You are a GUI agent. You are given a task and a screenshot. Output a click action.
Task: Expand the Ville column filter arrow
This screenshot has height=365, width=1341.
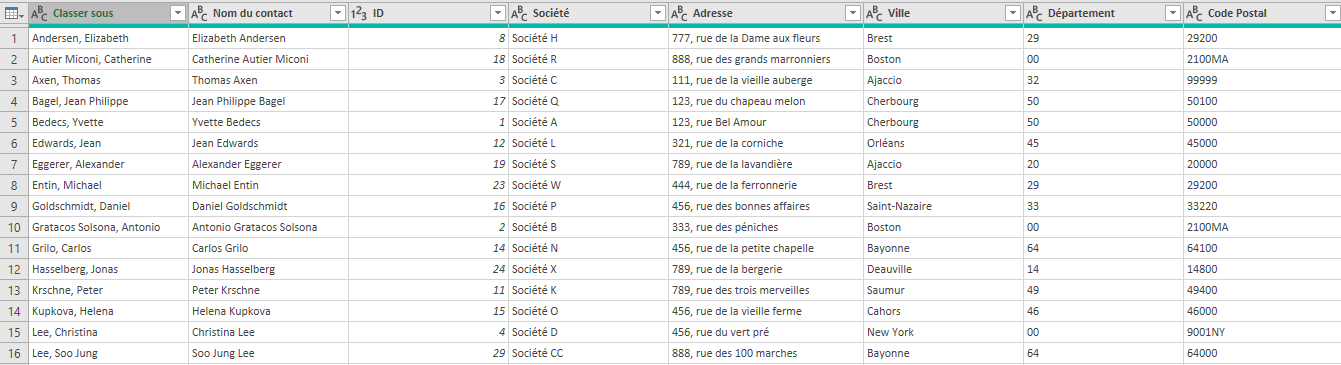point(1013,14)
